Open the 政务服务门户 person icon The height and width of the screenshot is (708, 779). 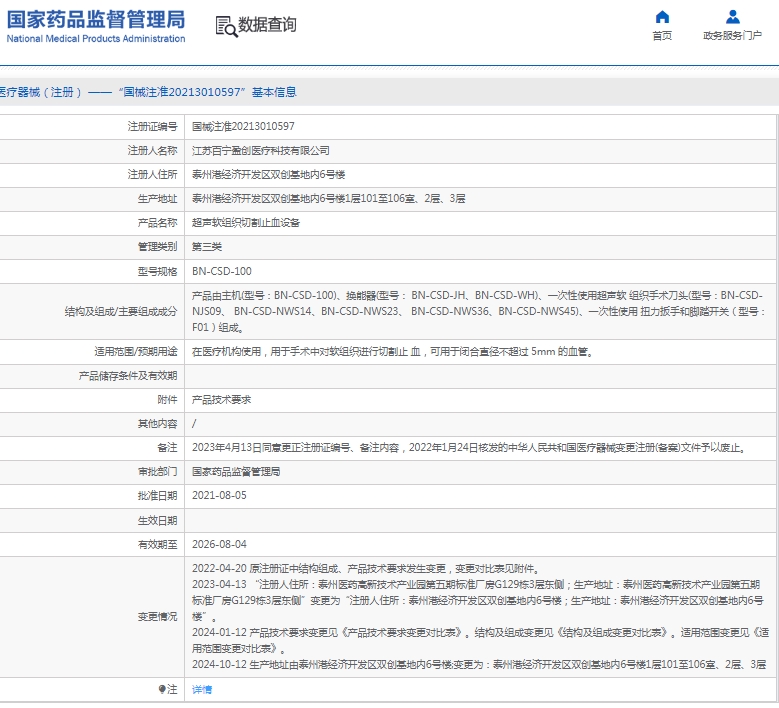coord(733,17)
